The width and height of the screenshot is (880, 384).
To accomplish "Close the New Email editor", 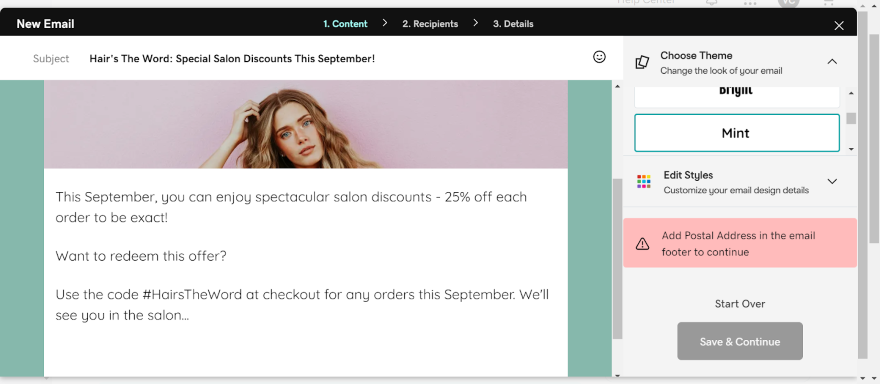I will [x=839, y=25].
